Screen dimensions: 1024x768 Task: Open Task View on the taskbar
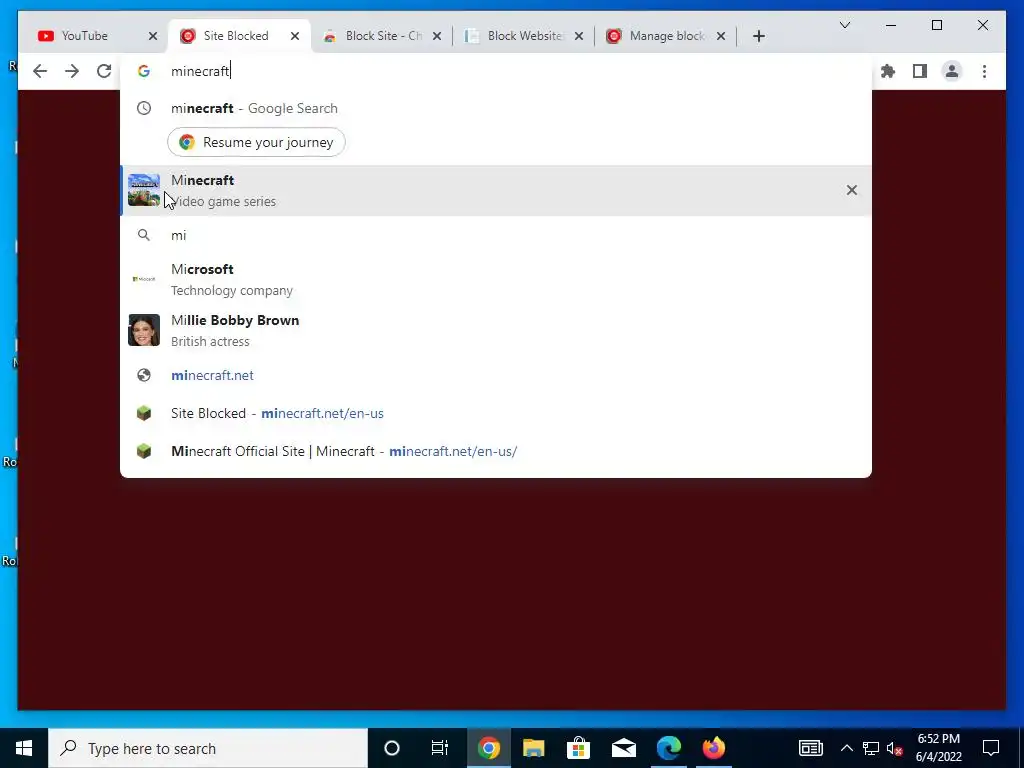pos(440,748)
